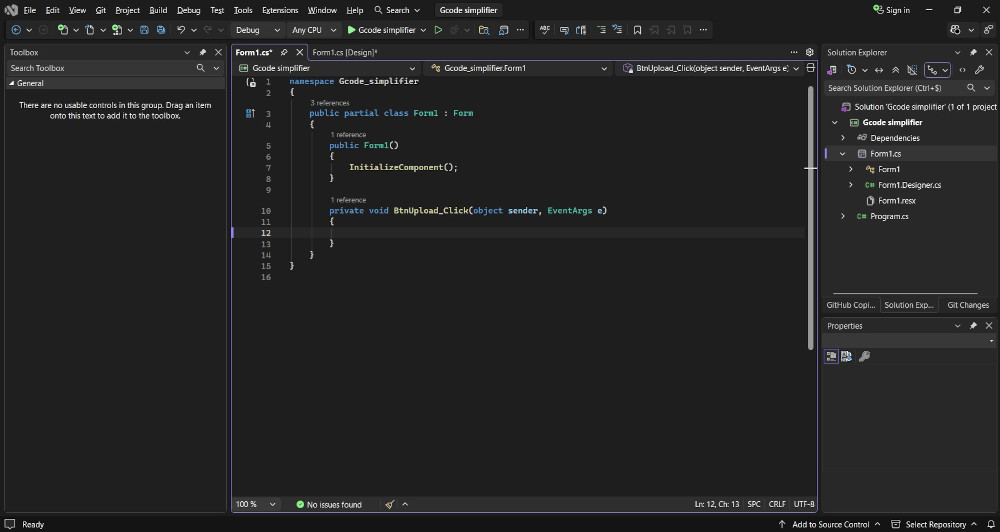Viewport: 1000px width, 532px height.
Task: Open the Debug configuration dropdown
Action: click(258, 30)
